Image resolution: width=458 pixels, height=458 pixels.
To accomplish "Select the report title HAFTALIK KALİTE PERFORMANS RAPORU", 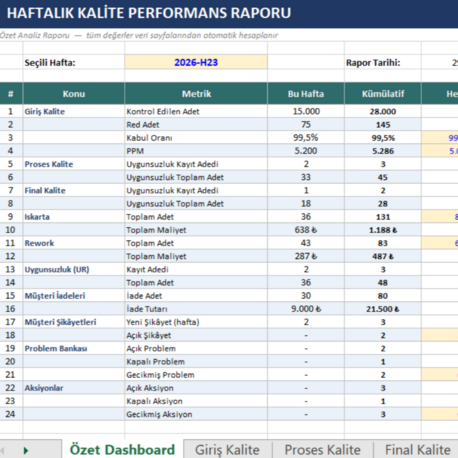I will tap(149, 13).
